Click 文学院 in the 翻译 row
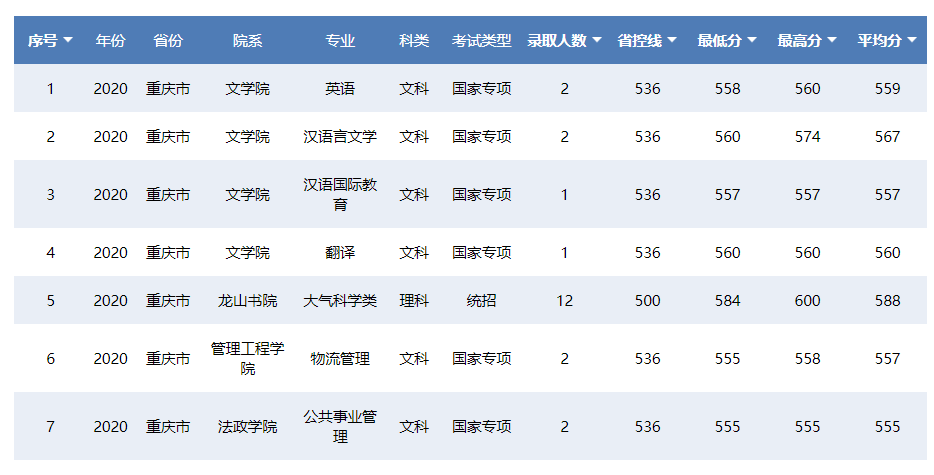 click(x=247, y=253)
